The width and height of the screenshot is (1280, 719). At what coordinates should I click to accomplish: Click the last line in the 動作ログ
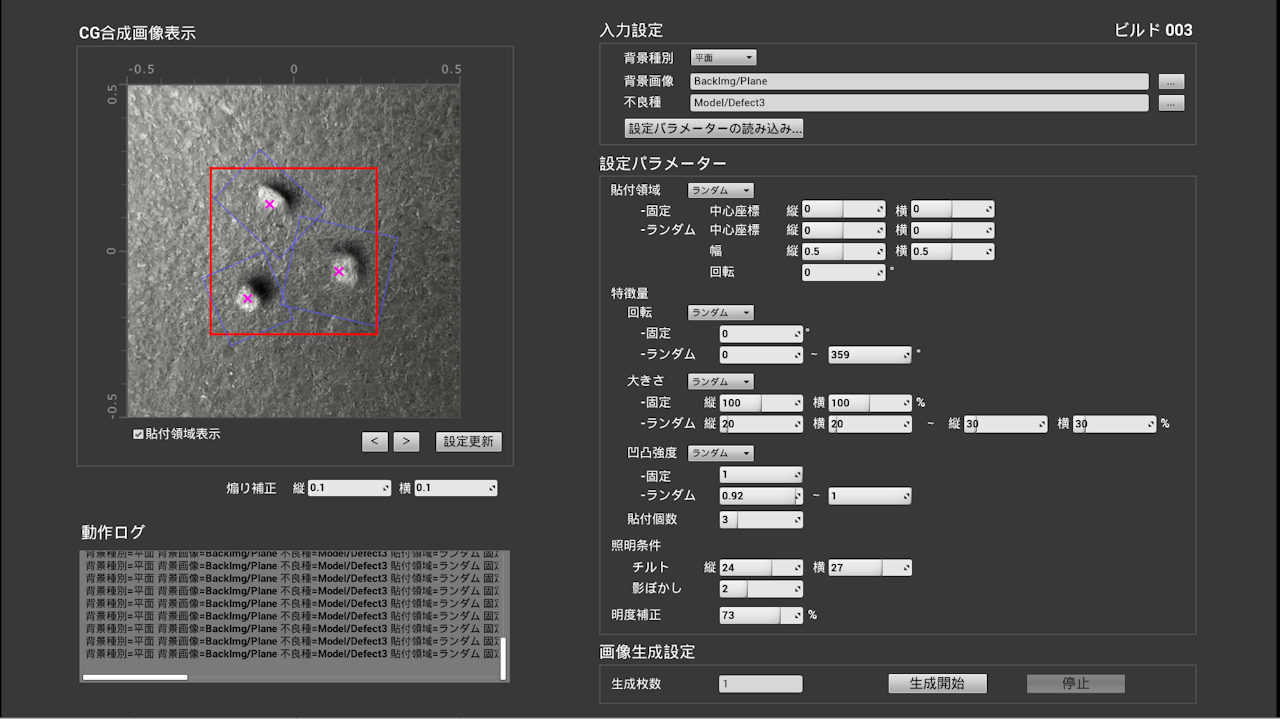tap(290, 654)
